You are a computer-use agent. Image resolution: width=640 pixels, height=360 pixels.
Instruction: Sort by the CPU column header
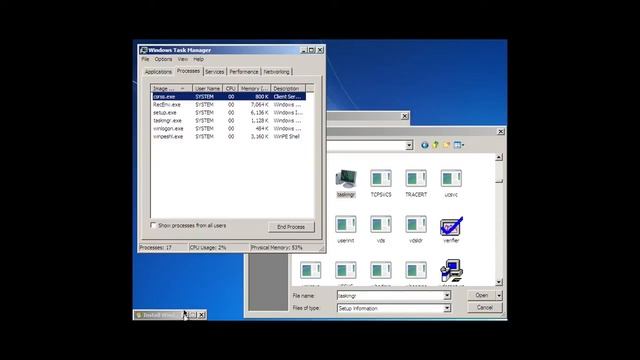point(231,89)
